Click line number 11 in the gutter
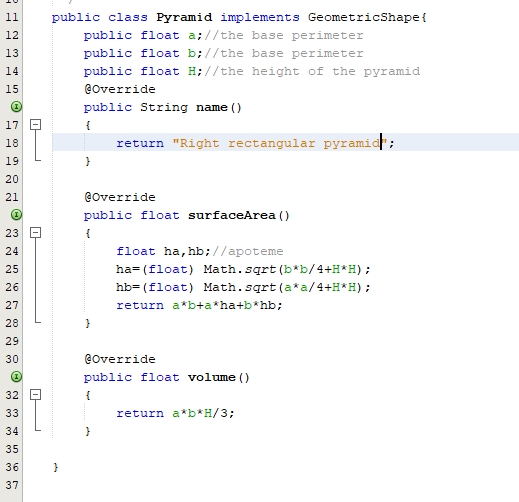519x502 pixels. coord(12,17)
